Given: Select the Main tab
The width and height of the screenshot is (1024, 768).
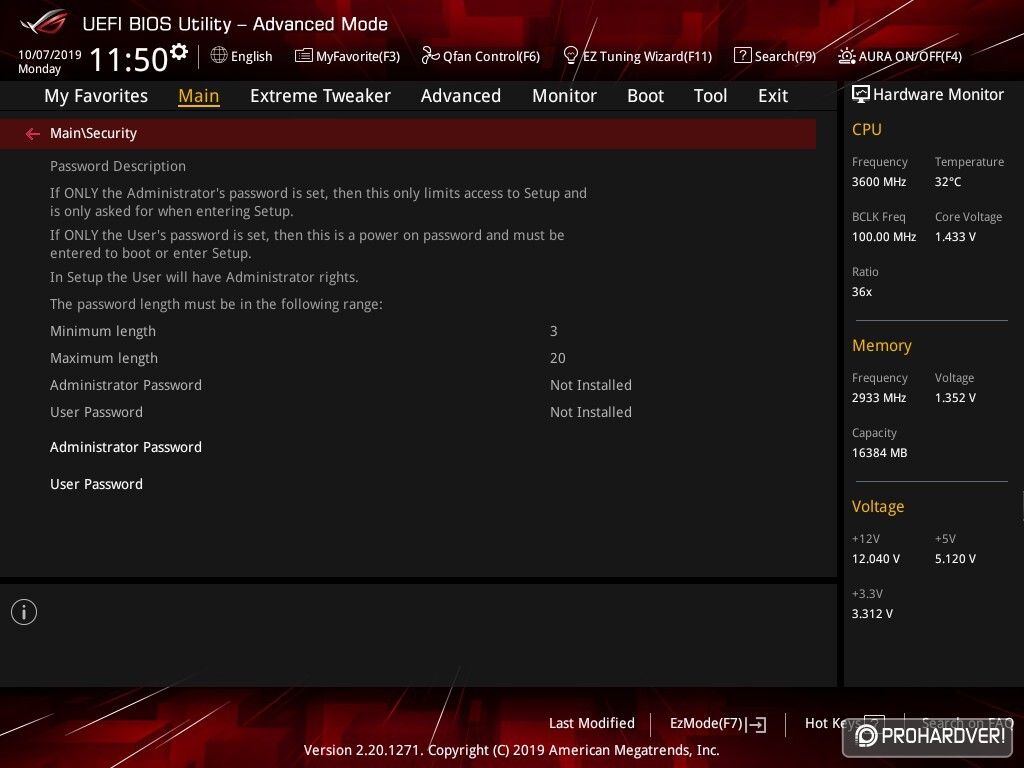Looking at the screenshot, I should pyautogui.click(x=199, y=96).
